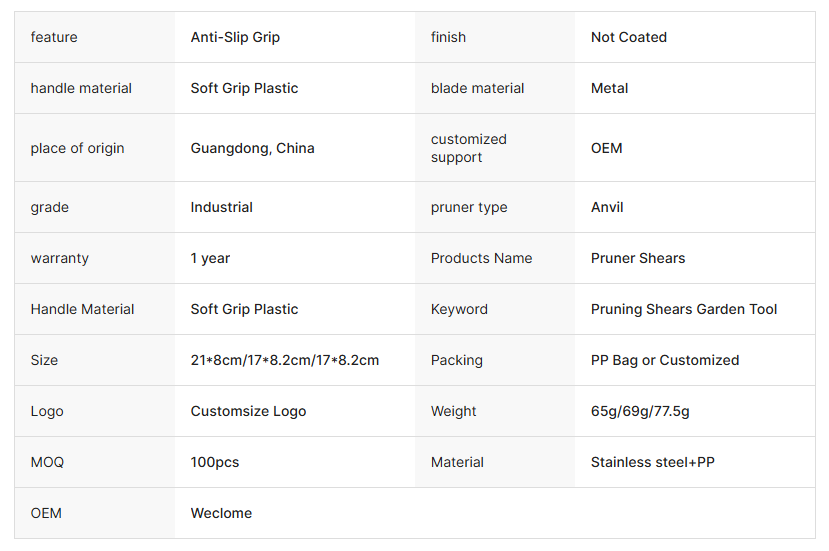
Task: Click the 'Anti-Slip Grip' feature value
Action: (x=235, y=37)
